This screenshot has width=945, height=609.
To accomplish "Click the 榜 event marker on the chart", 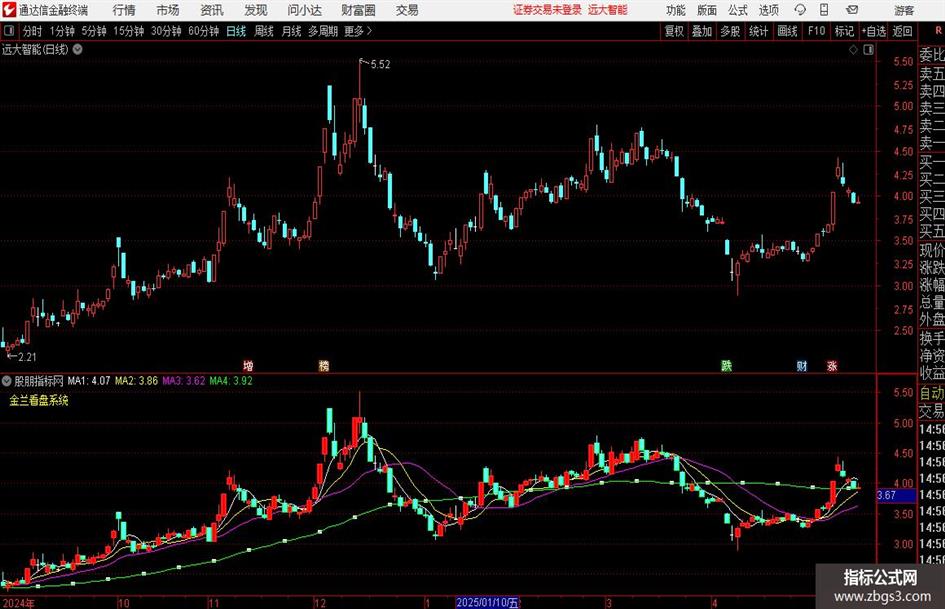I will 324,365.
